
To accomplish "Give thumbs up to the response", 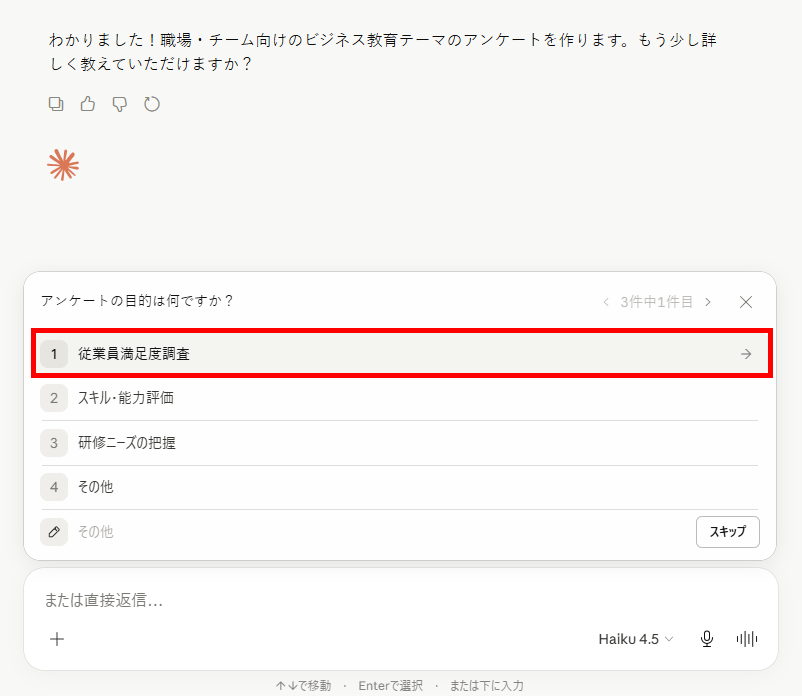I will coord(87,104).
